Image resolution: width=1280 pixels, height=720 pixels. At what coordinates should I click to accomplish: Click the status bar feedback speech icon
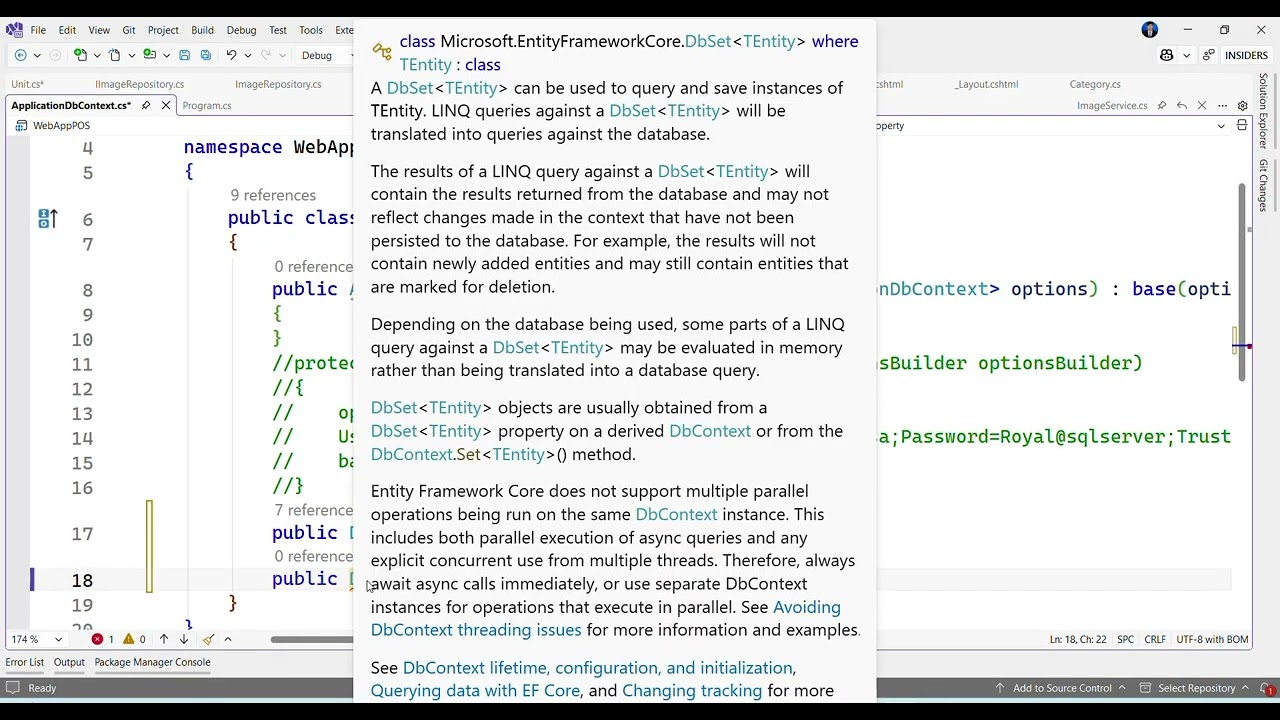(12, 688)
